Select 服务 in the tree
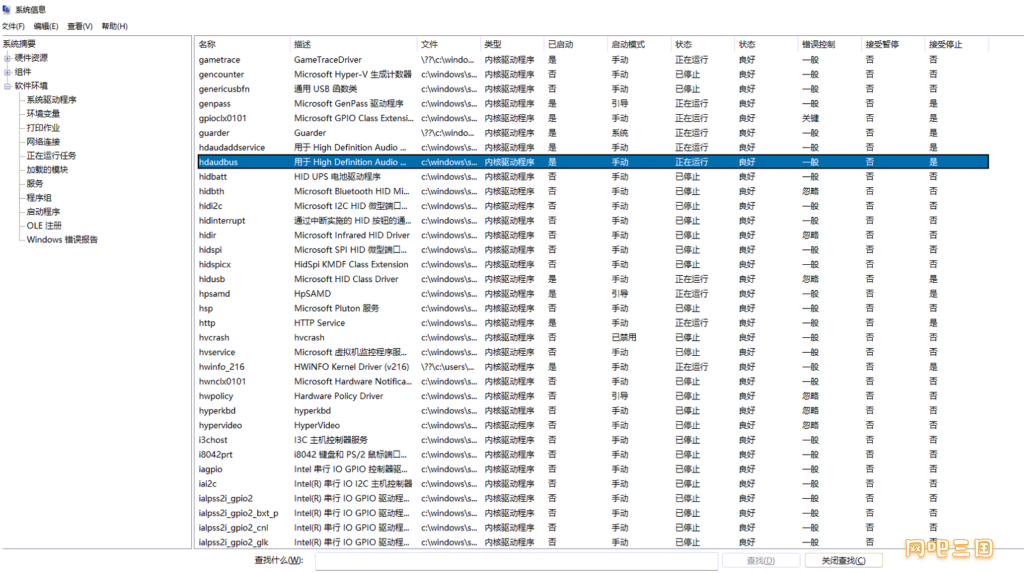The height and width of the screenshot is (573, 1024). coord(35,184)
